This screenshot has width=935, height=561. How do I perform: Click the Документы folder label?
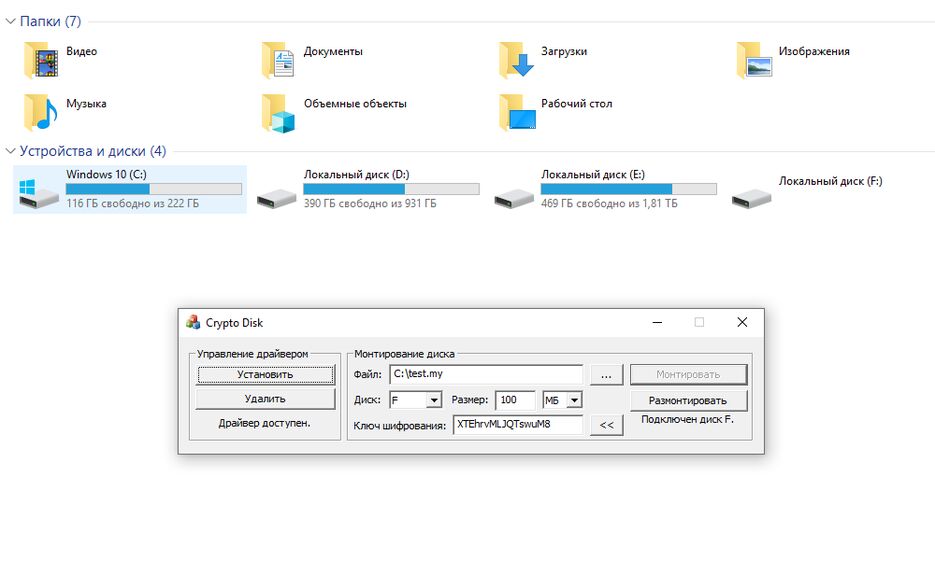(x=333, y=51)
